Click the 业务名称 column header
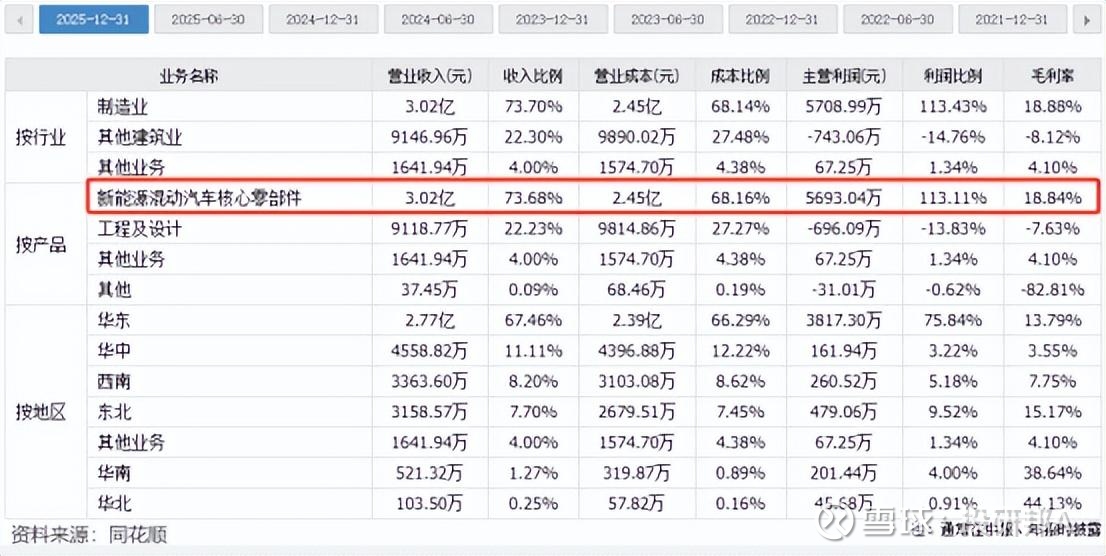Screen dimensions: 1106x556 (189, 76)
